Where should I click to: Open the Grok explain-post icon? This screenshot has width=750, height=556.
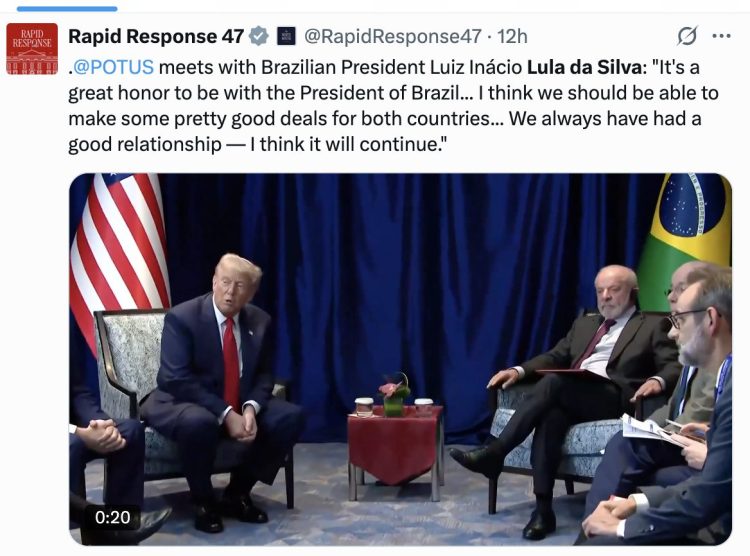[x=687, y=37]
